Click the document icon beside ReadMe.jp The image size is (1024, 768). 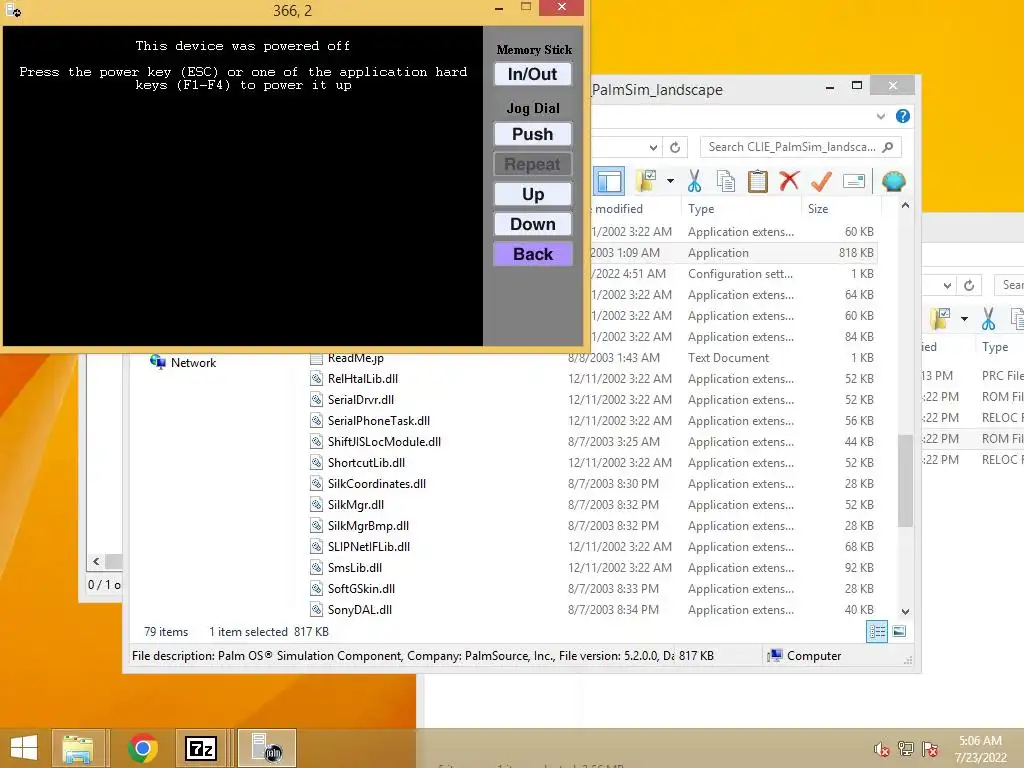[316, 358]
